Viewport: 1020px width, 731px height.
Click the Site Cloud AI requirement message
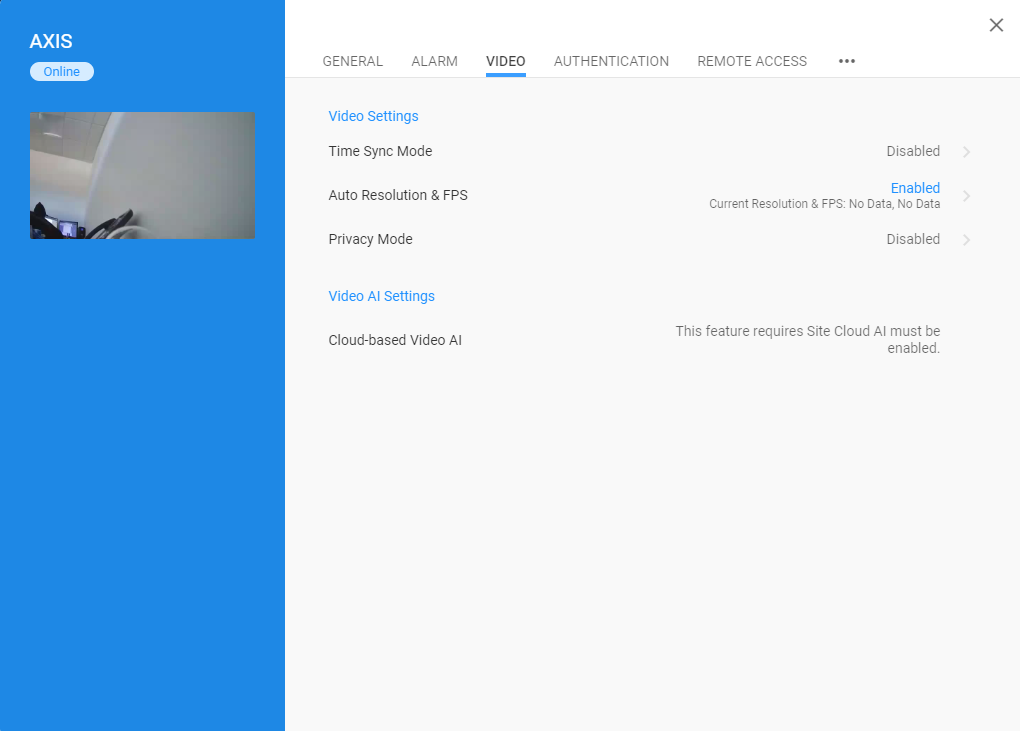point(807,339)
